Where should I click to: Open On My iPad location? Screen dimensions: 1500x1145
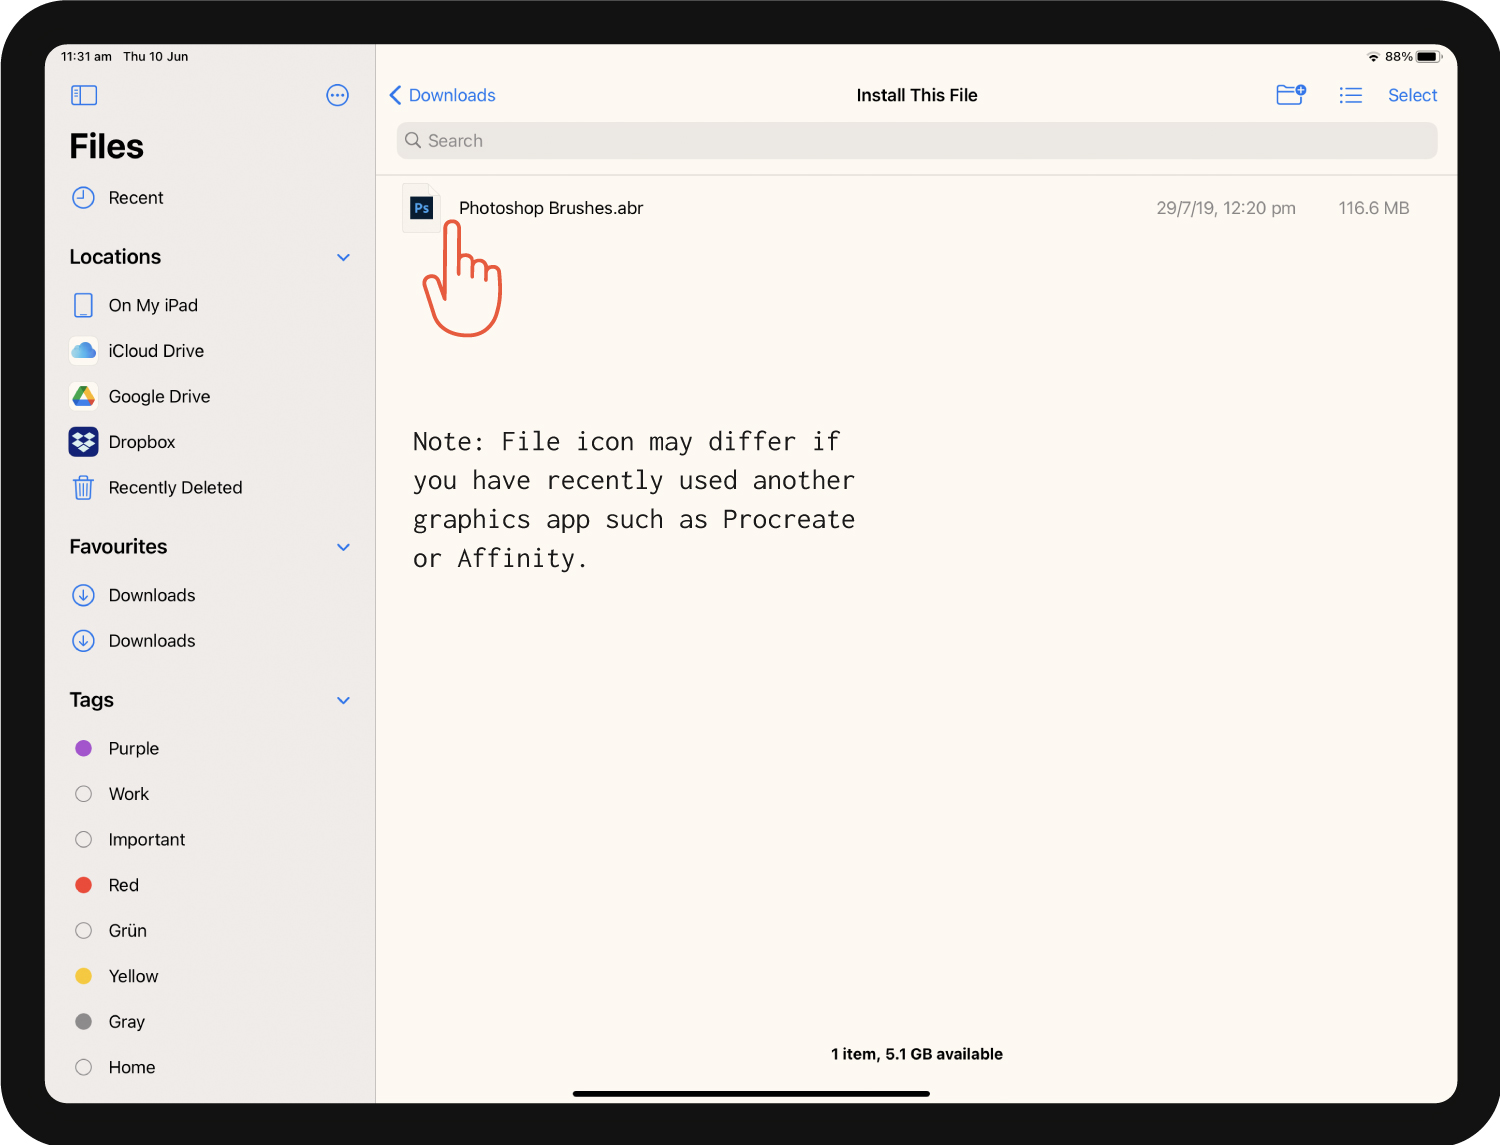point(153,305)
